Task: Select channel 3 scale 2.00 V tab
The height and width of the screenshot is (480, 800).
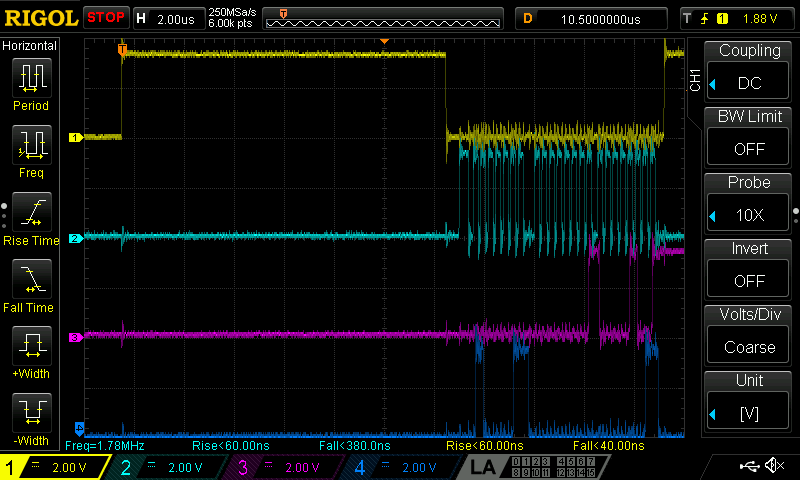Action: point(286,467)
